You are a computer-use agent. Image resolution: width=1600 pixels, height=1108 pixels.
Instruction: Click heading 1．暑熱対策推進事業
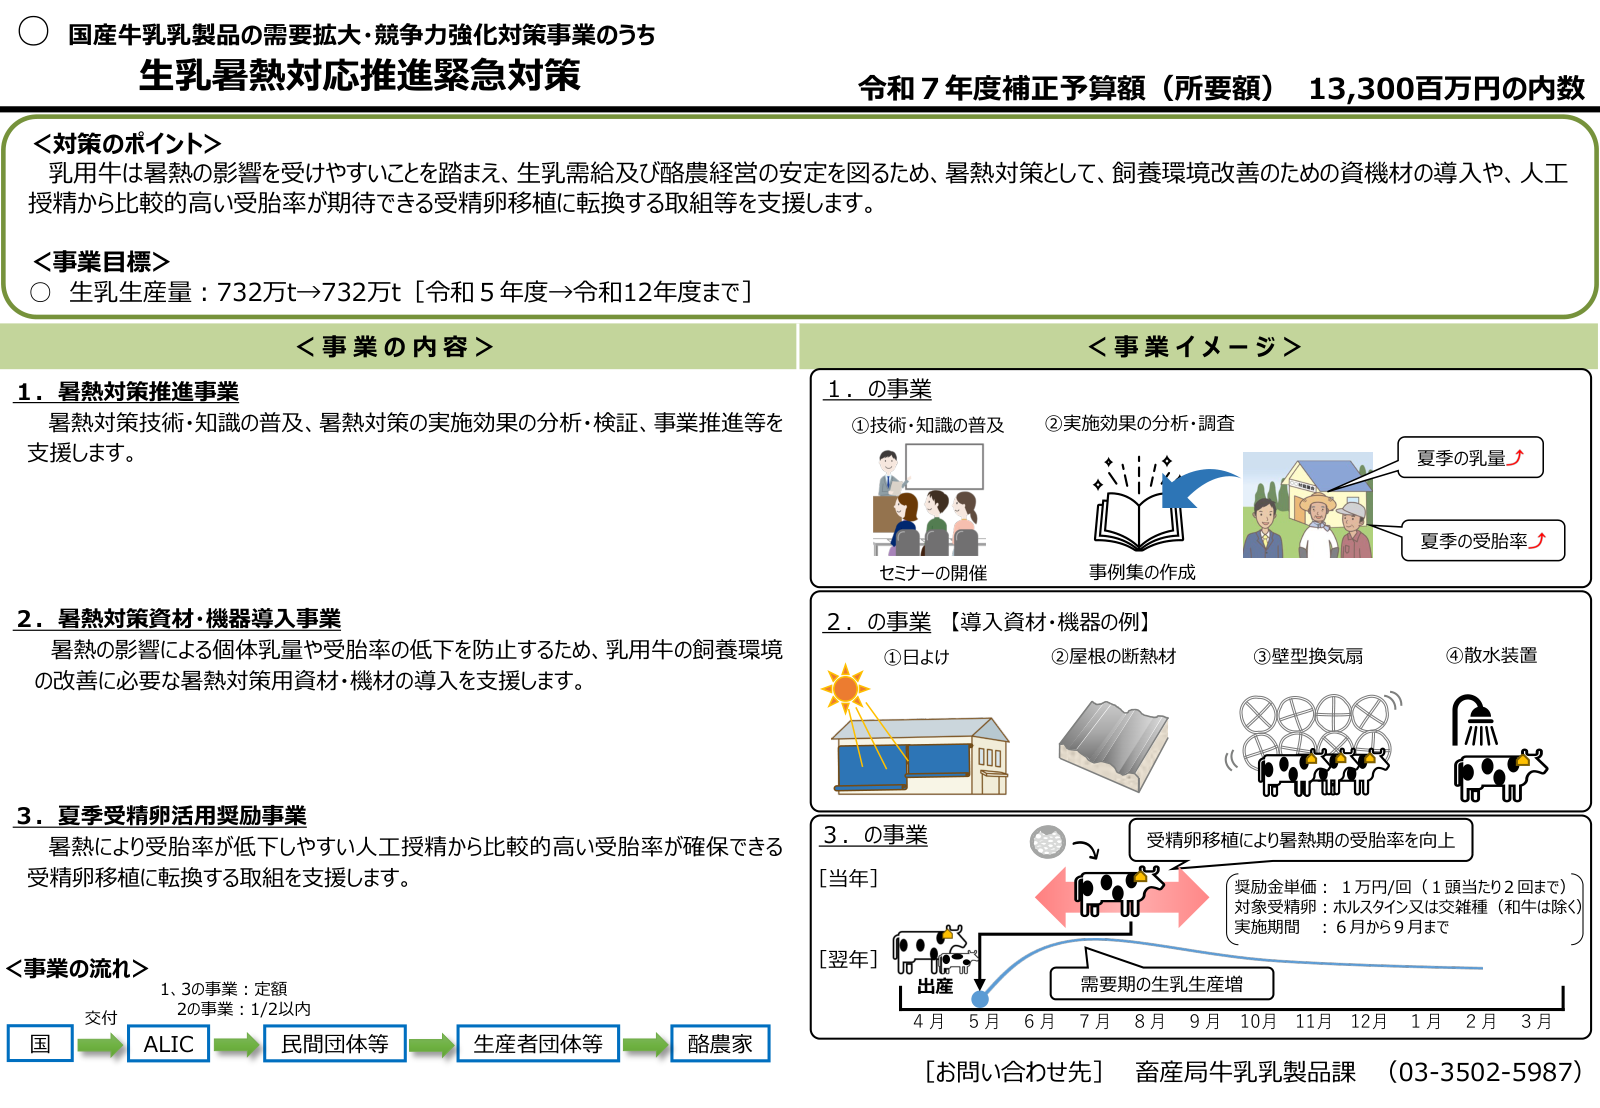127,392
